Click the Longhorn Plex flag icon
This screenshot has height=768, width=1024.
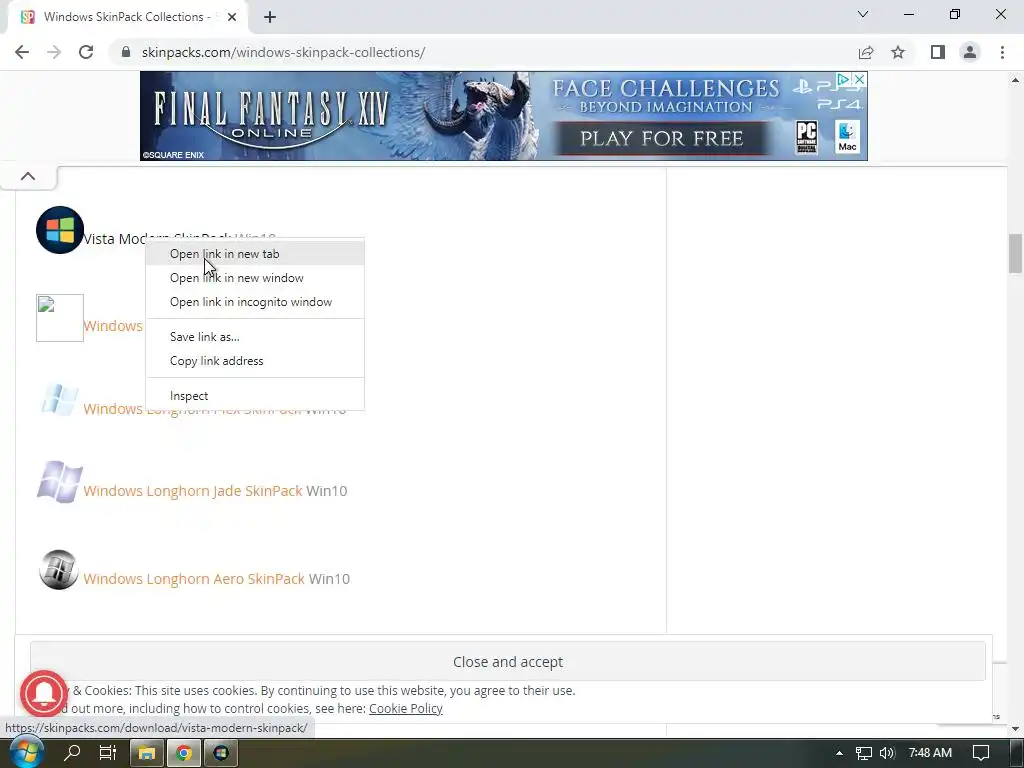(59, 400)
